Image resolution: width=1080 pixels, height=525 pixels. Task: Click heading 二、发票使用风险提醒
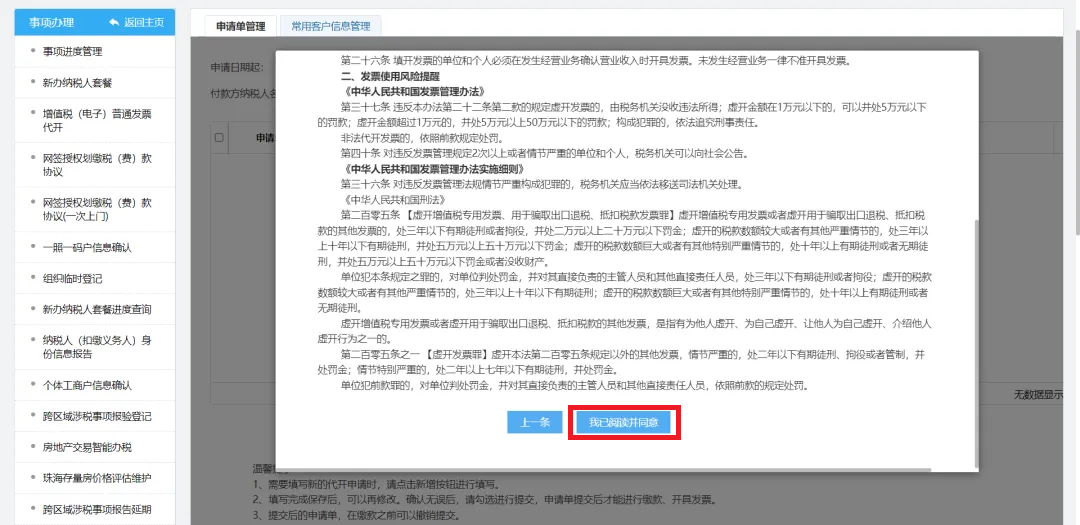[391, 76]
